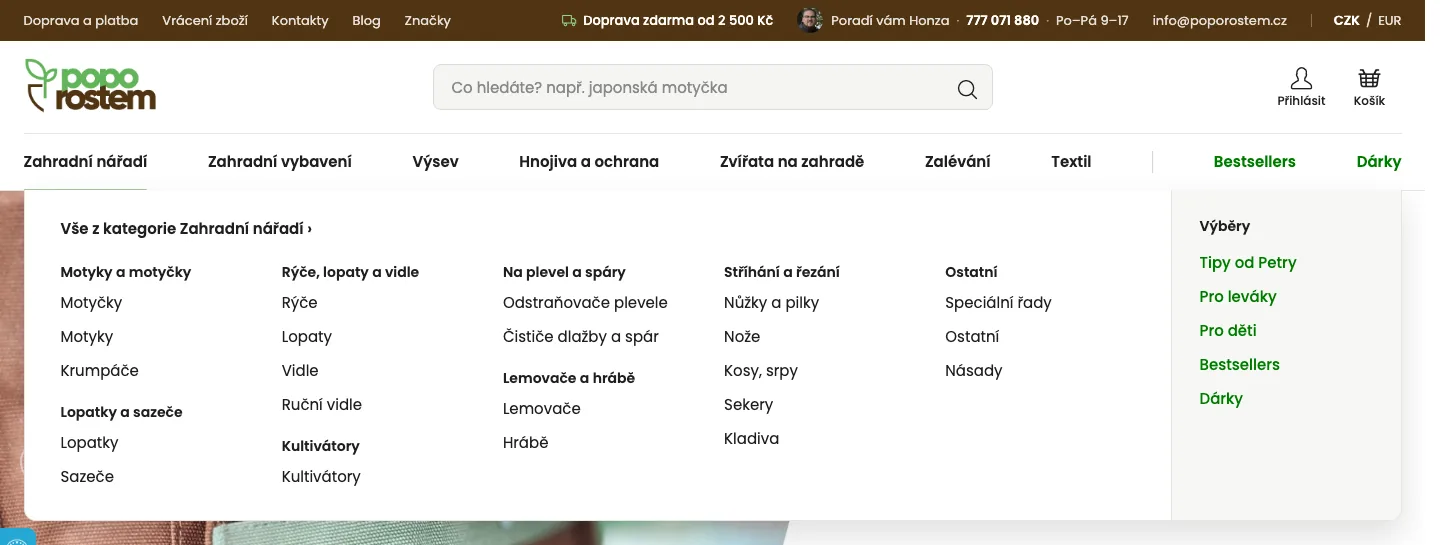Open Zalévání main menu
The height and width of the screenshot is (545, 1440).
click(x=958, y=161)
